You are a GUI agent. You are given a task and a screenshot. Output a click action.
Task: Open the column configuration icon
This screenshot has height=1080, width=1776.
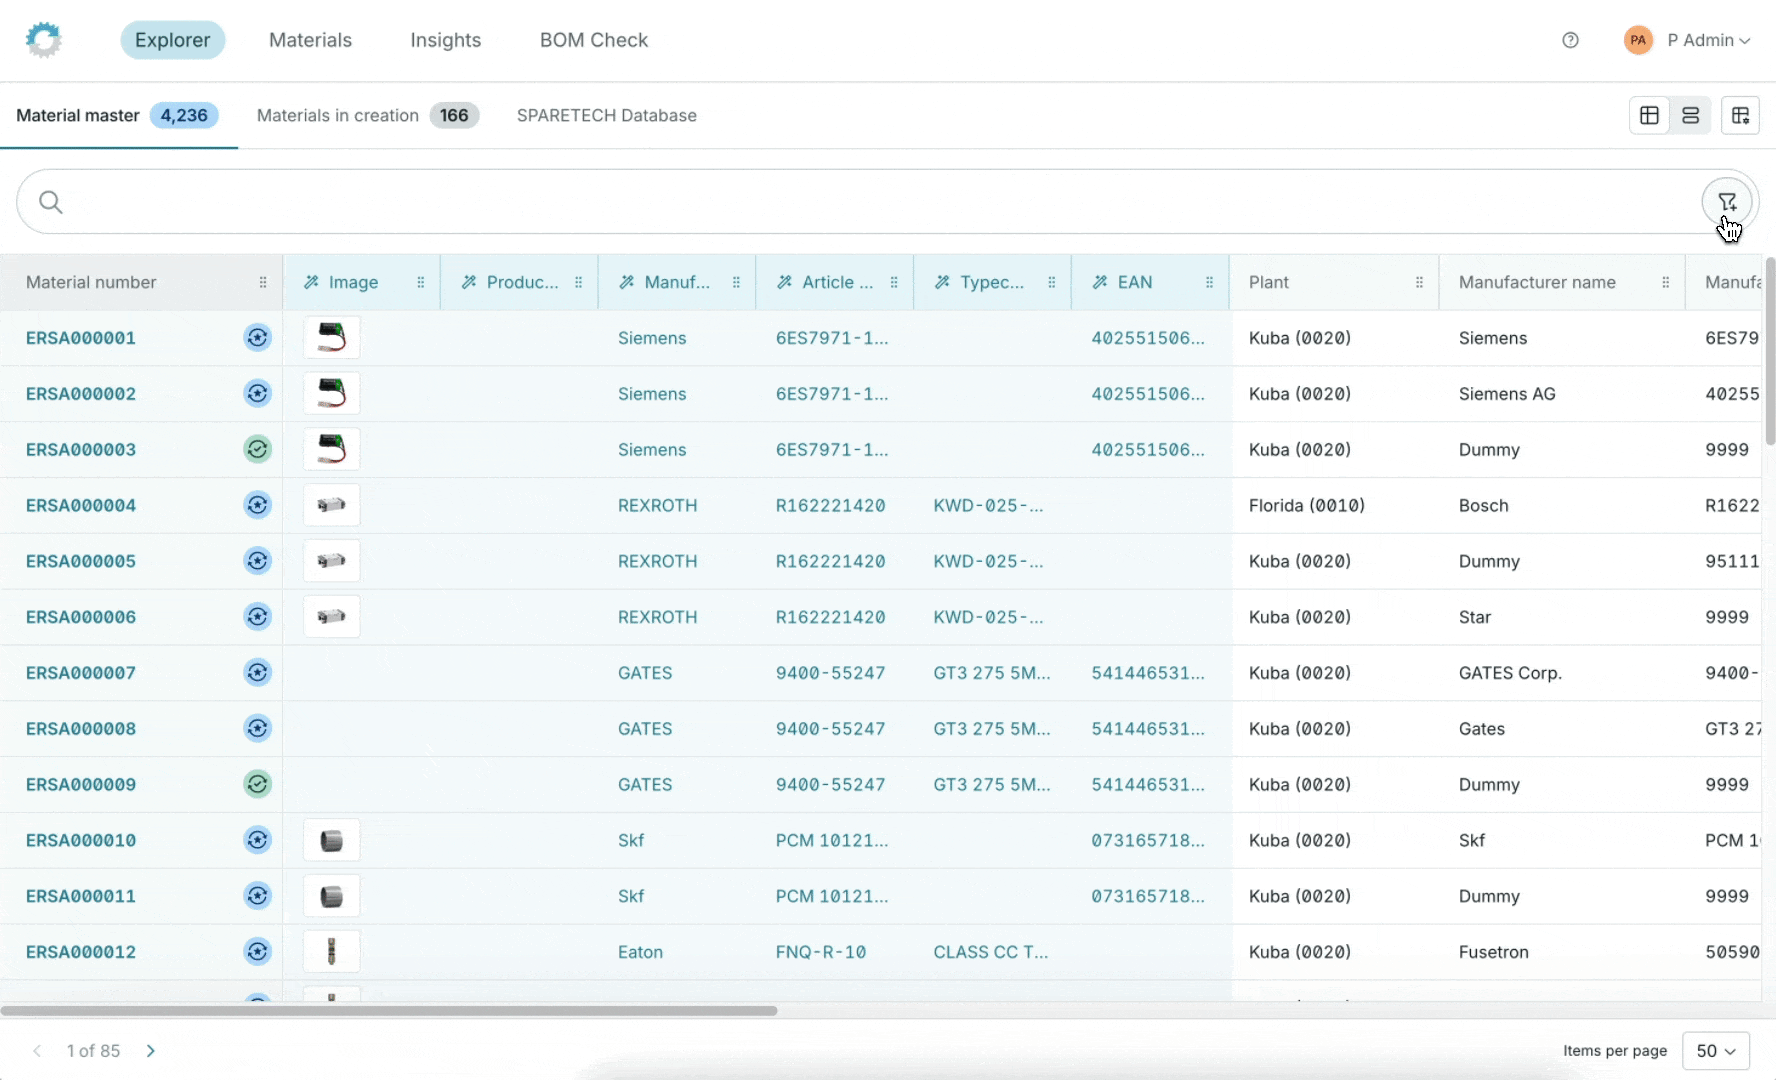pyautogui.click(x=1740, y=115)
